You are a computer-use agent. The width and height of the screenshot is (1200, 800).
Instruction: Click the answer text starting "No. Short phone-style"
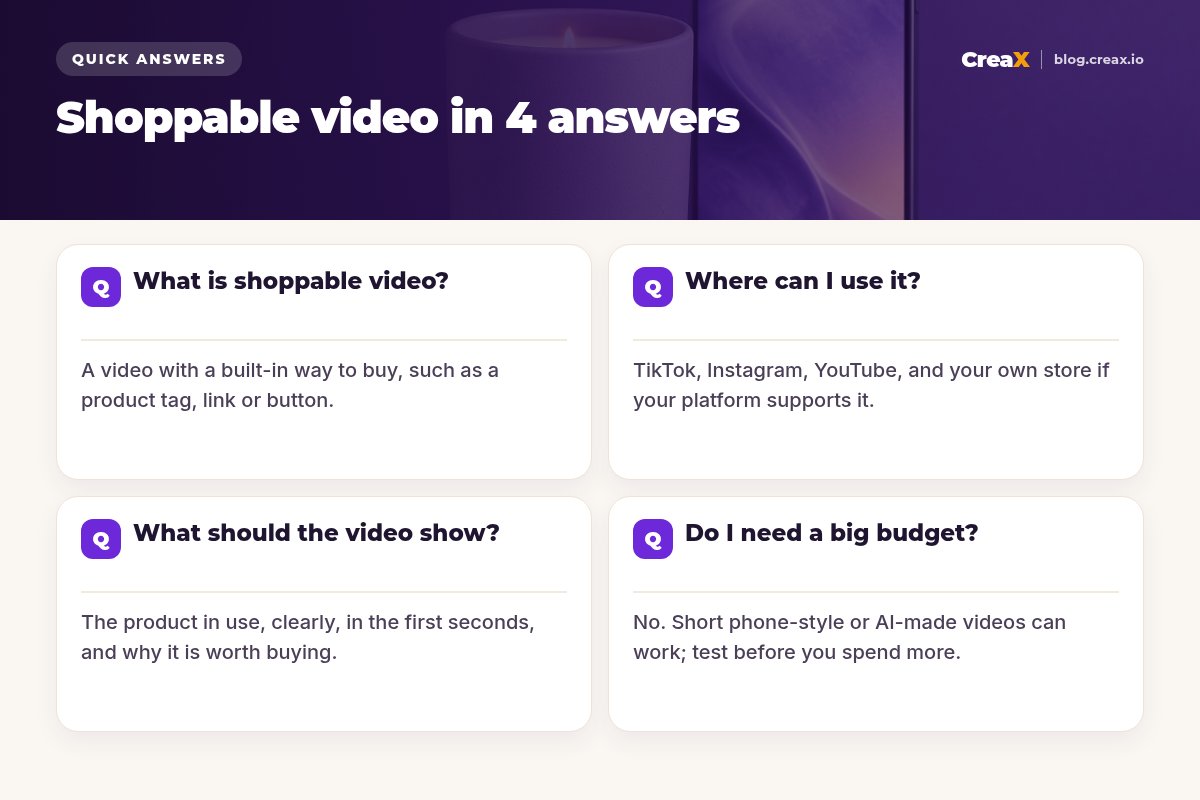coord(849,637)
